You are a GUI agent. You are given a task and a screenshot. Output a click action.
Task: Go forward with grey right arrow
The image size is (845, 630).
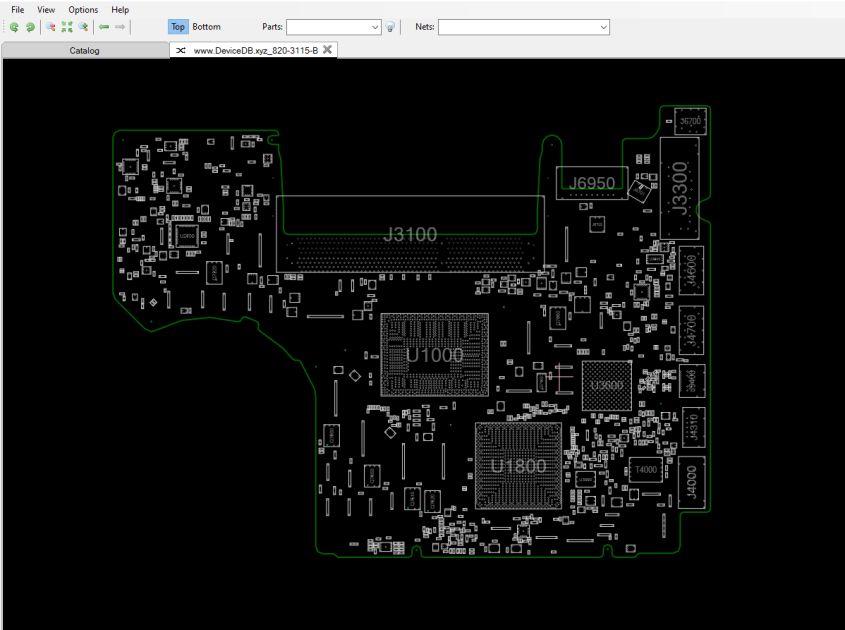pyautogui.click(x=120, y=27)
